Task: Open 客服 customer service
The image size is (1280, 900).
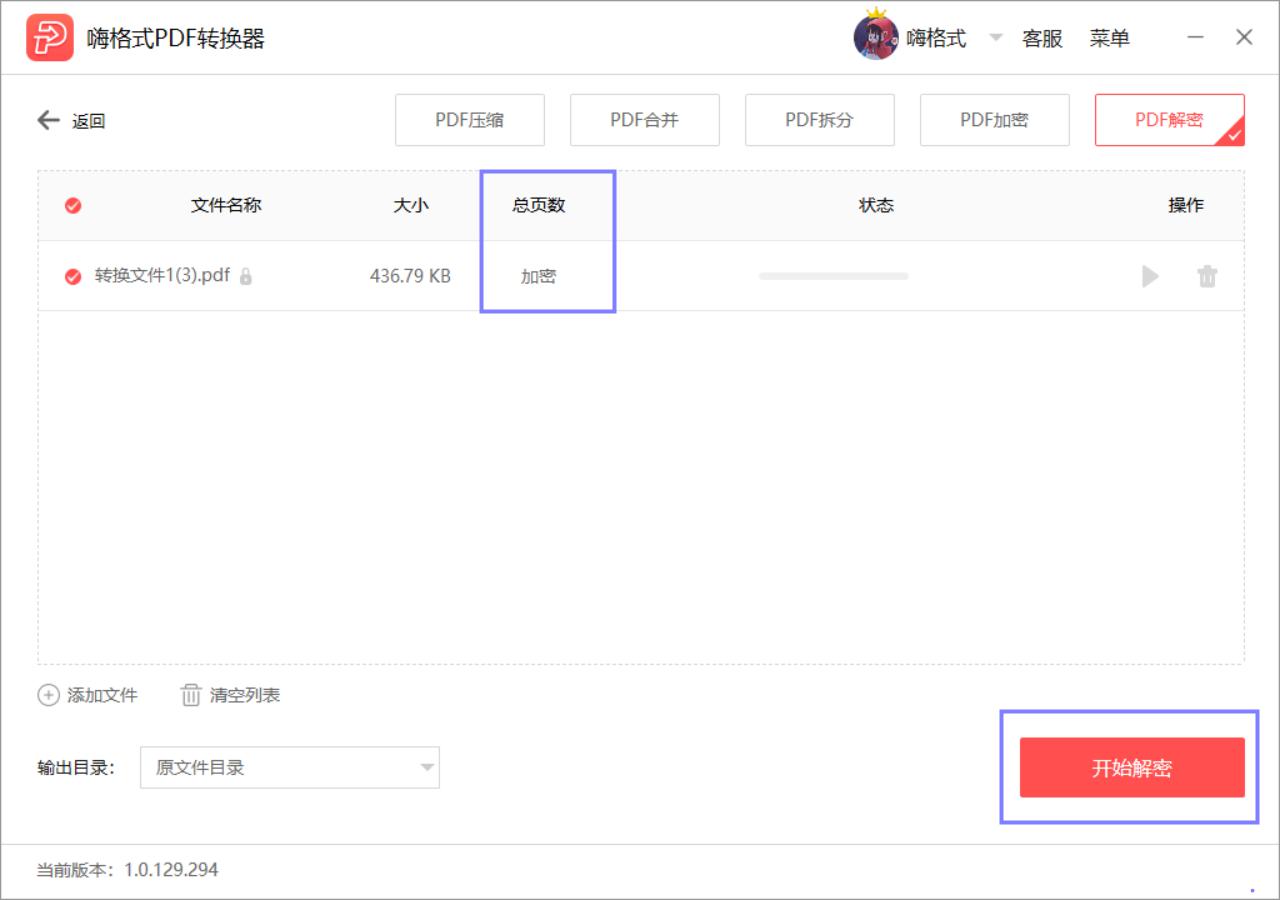Action: [x=1041, y=37]
